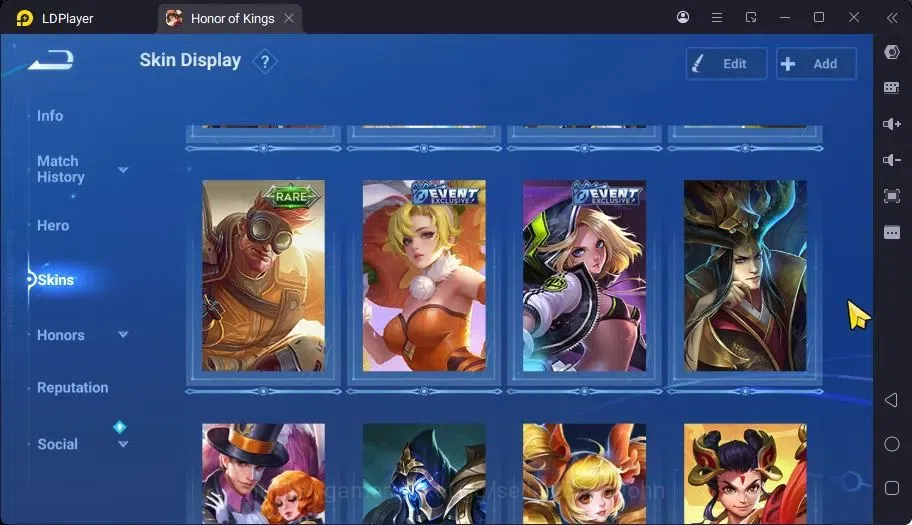Decrease volume with speaker minus icon
This screenshot has height=525, width=912.
(x=892, y=160)
